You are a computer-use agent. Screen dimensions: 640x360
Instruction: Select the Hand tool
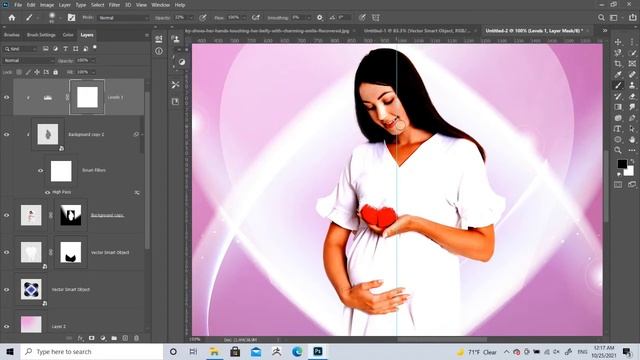click(632, 140)
